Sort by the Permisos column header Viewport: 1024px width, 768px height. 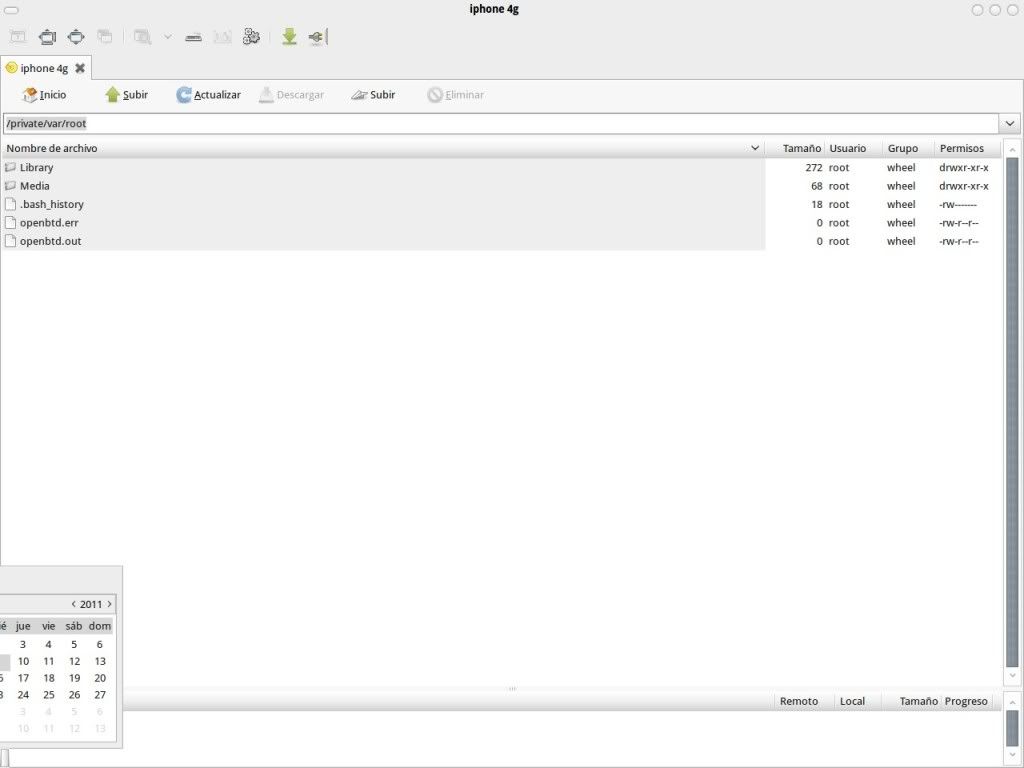click(968, 148)
